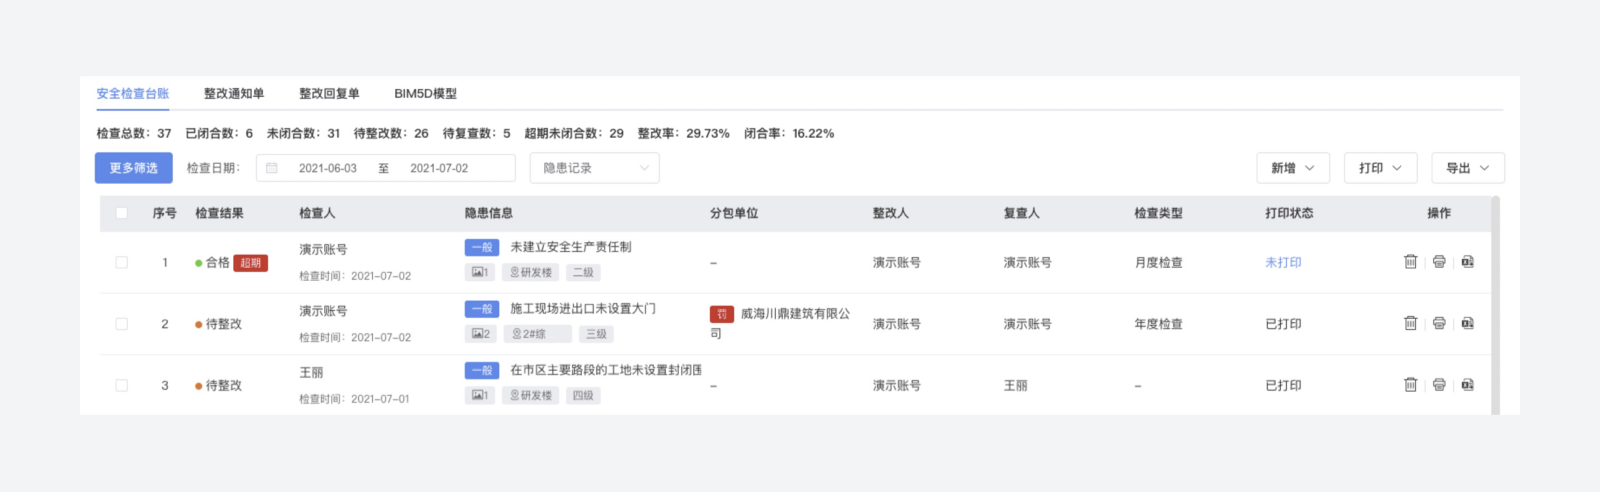Click the 合格 result in row 1

pyautogui.click(x=212, y=262)
